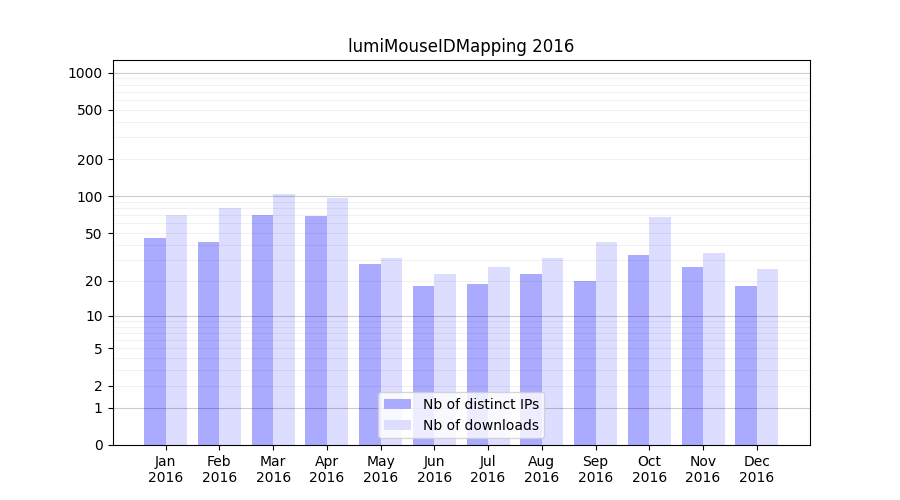The width and height of the screenshot is (900, 500).
Task: Select the 0 y-axis tick label
Action: 98,445
